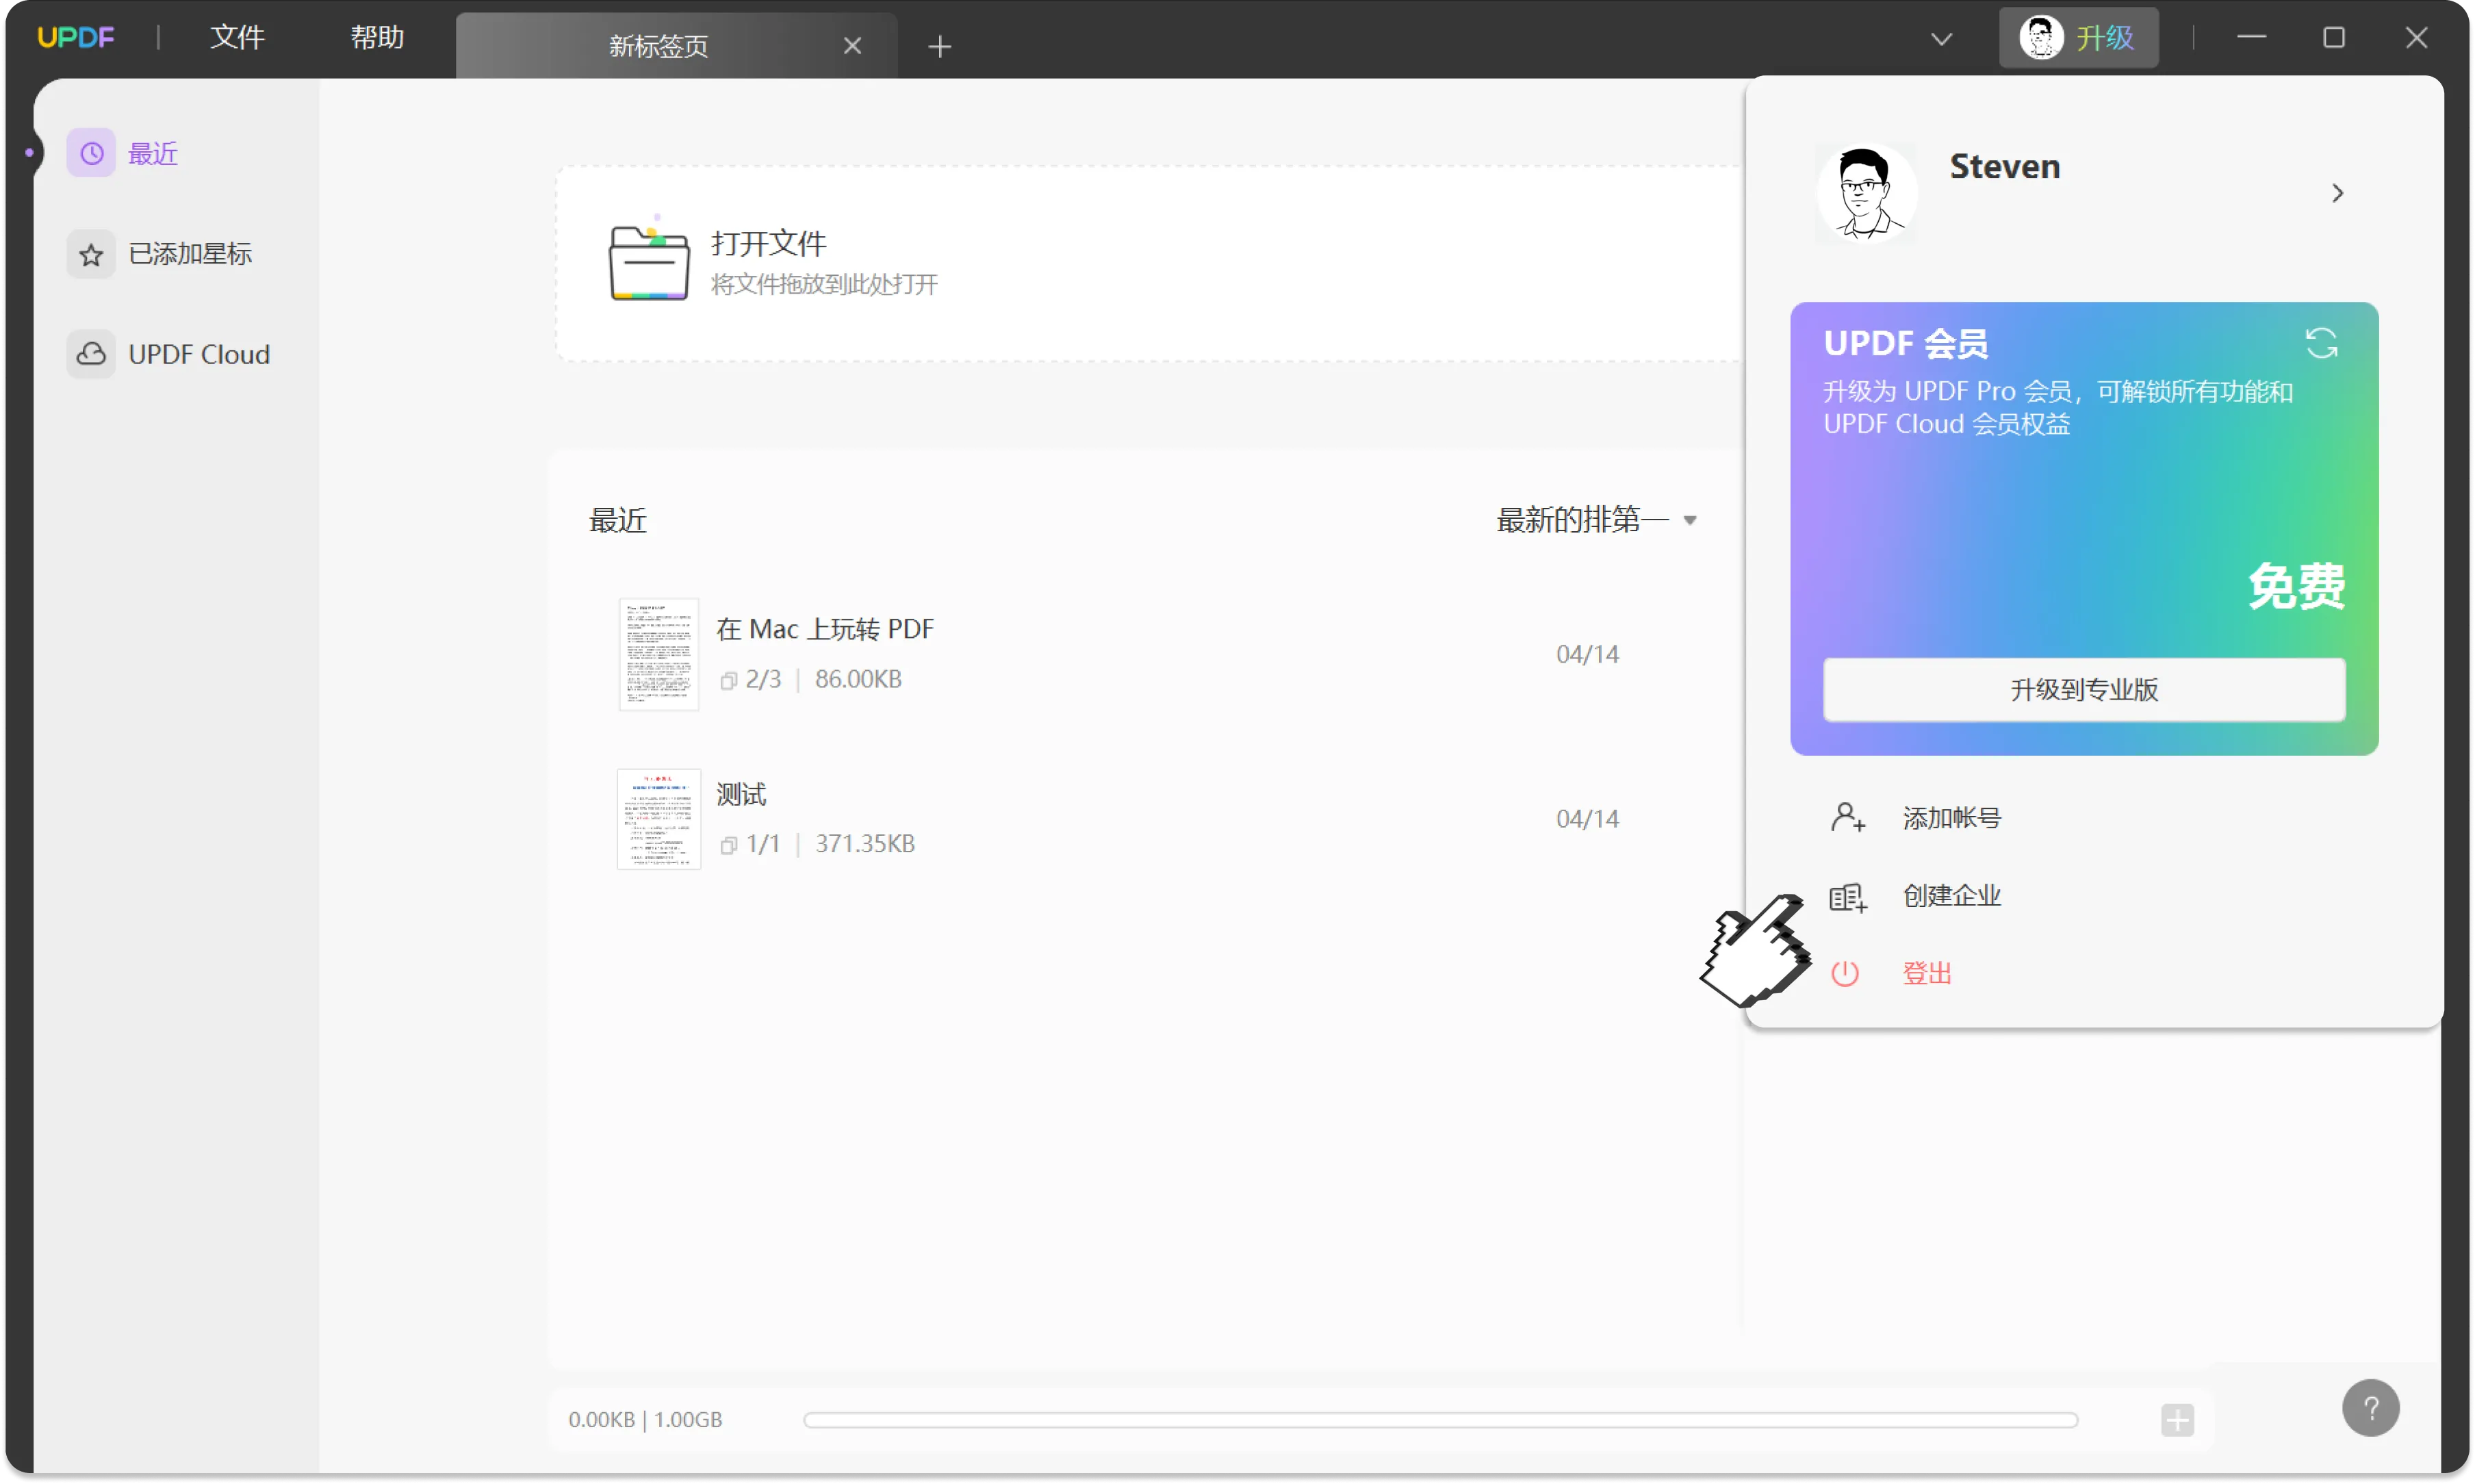This screenshot has width=2475, height=1484.
Task: Open UPDF Cloud via cloud icon
Action: point(91,354)
